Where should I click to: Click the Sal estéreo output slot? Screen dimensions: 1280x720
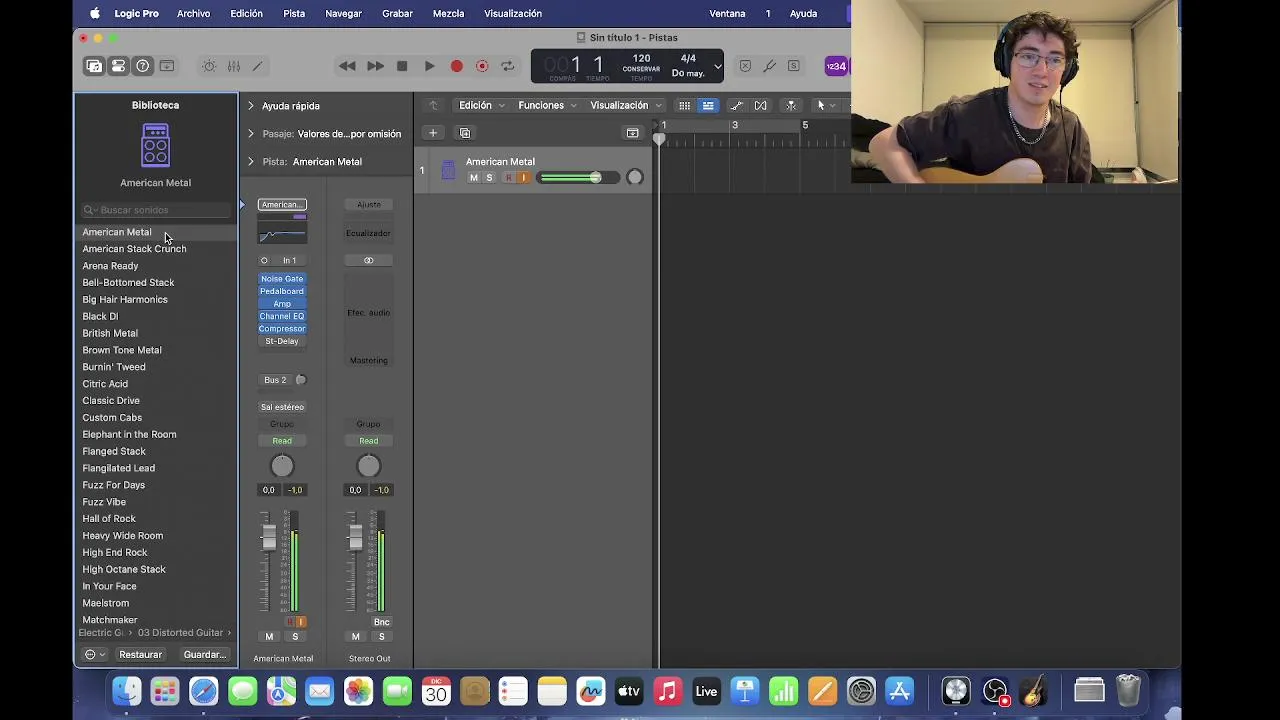click(282, 407)
